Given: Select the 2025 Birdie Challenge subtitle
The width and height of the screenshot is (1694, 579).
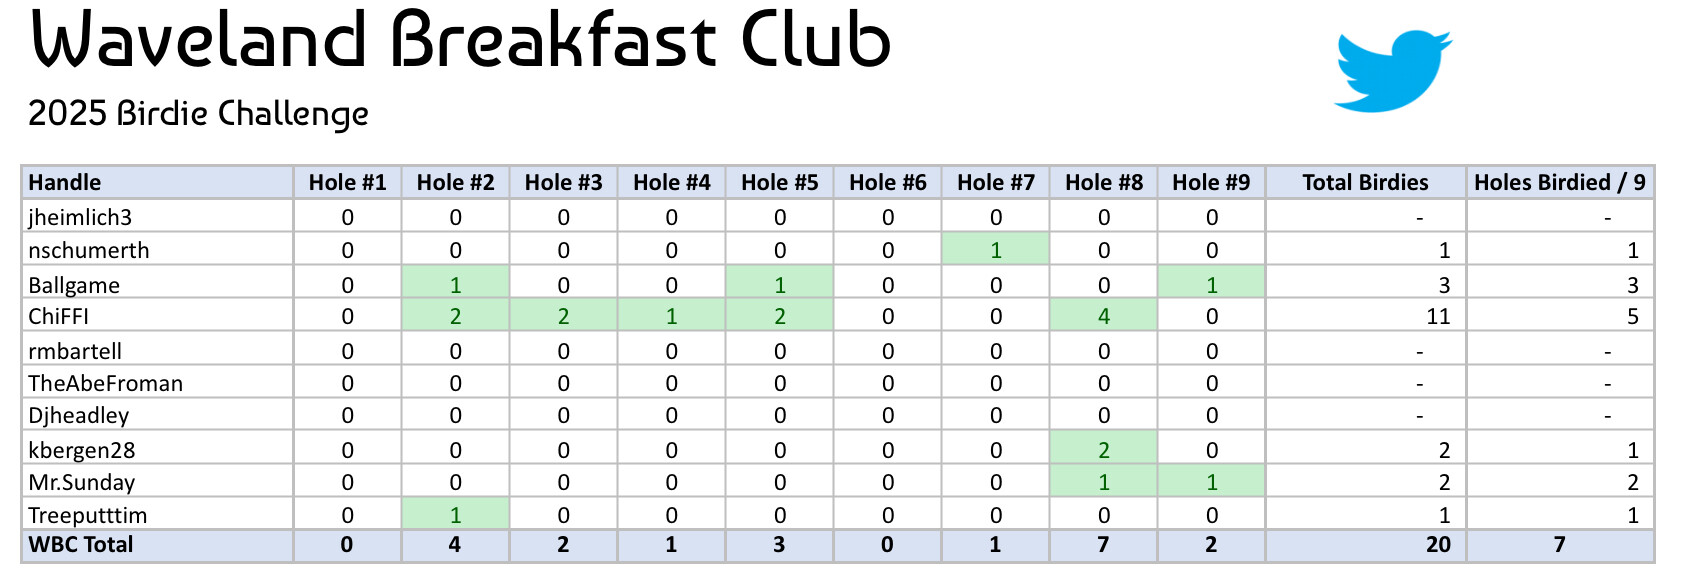Looking at the screenshot, I should [198, 114].
